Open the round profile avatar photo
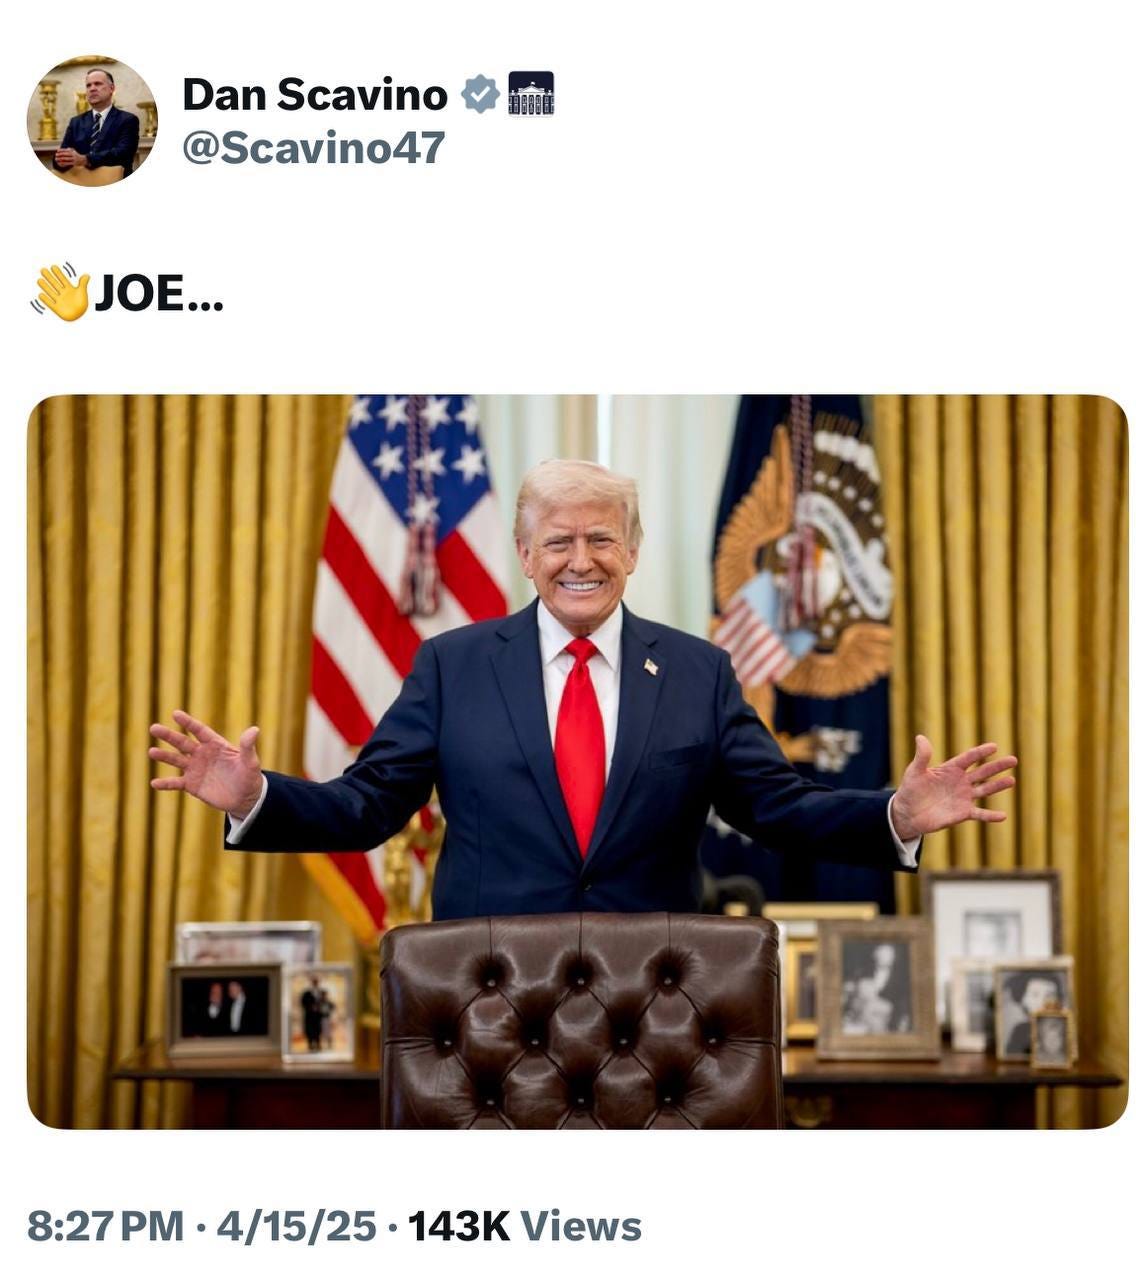The width and height of the screenshot is (1136, 1280). coord(92,121)
